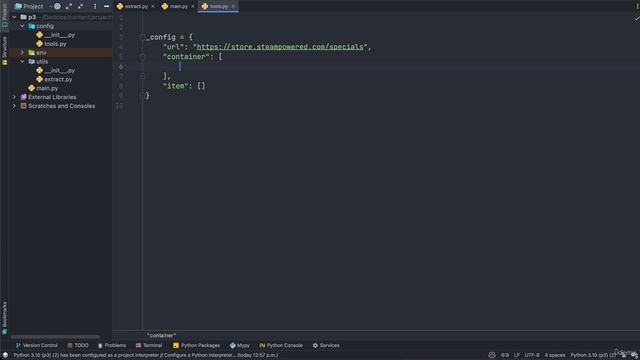Open the Mypy tool window
The image size is (640, 360).
tap(239, 345)
